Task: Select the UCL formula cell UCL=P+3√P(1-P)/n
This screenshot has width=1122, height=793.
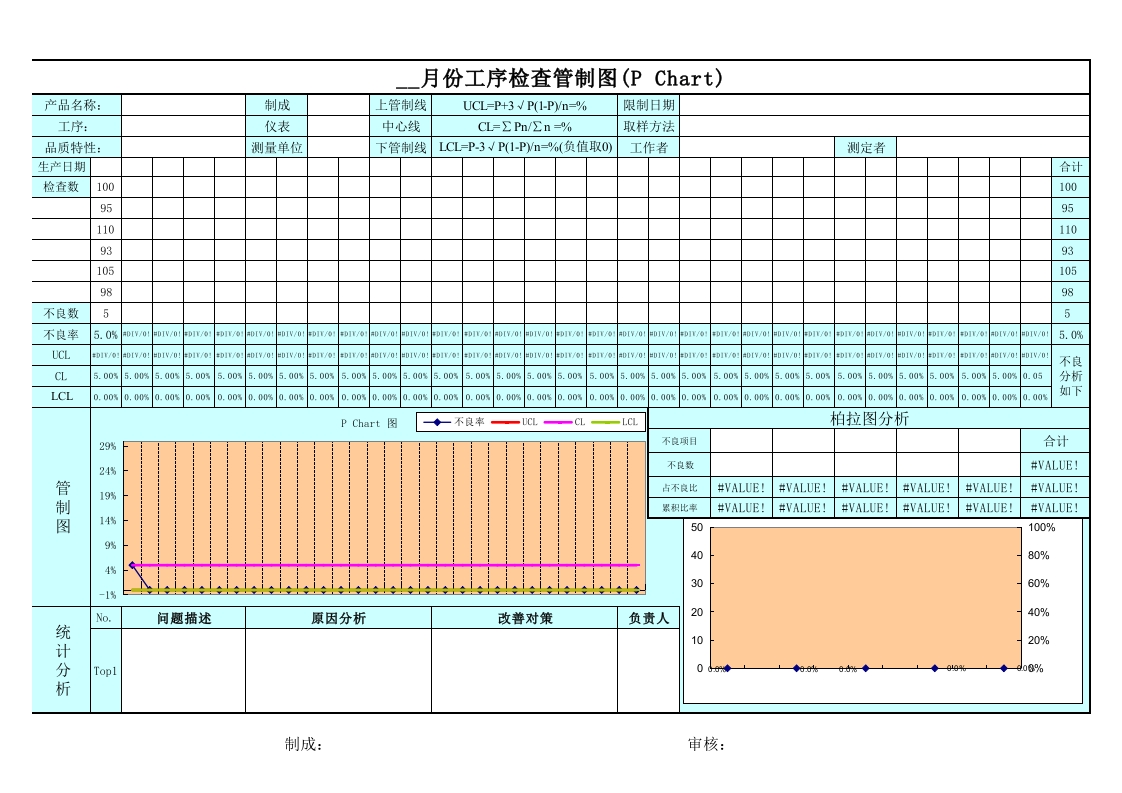Action: point(527,104)
